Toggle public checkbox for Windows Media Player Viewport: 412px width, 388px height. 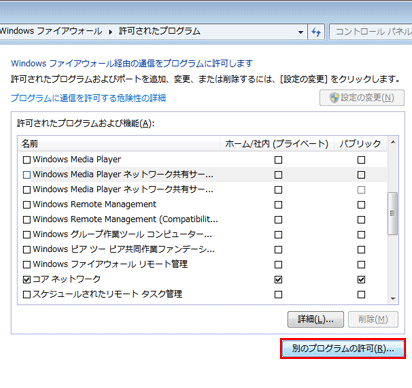click(361, 160)
